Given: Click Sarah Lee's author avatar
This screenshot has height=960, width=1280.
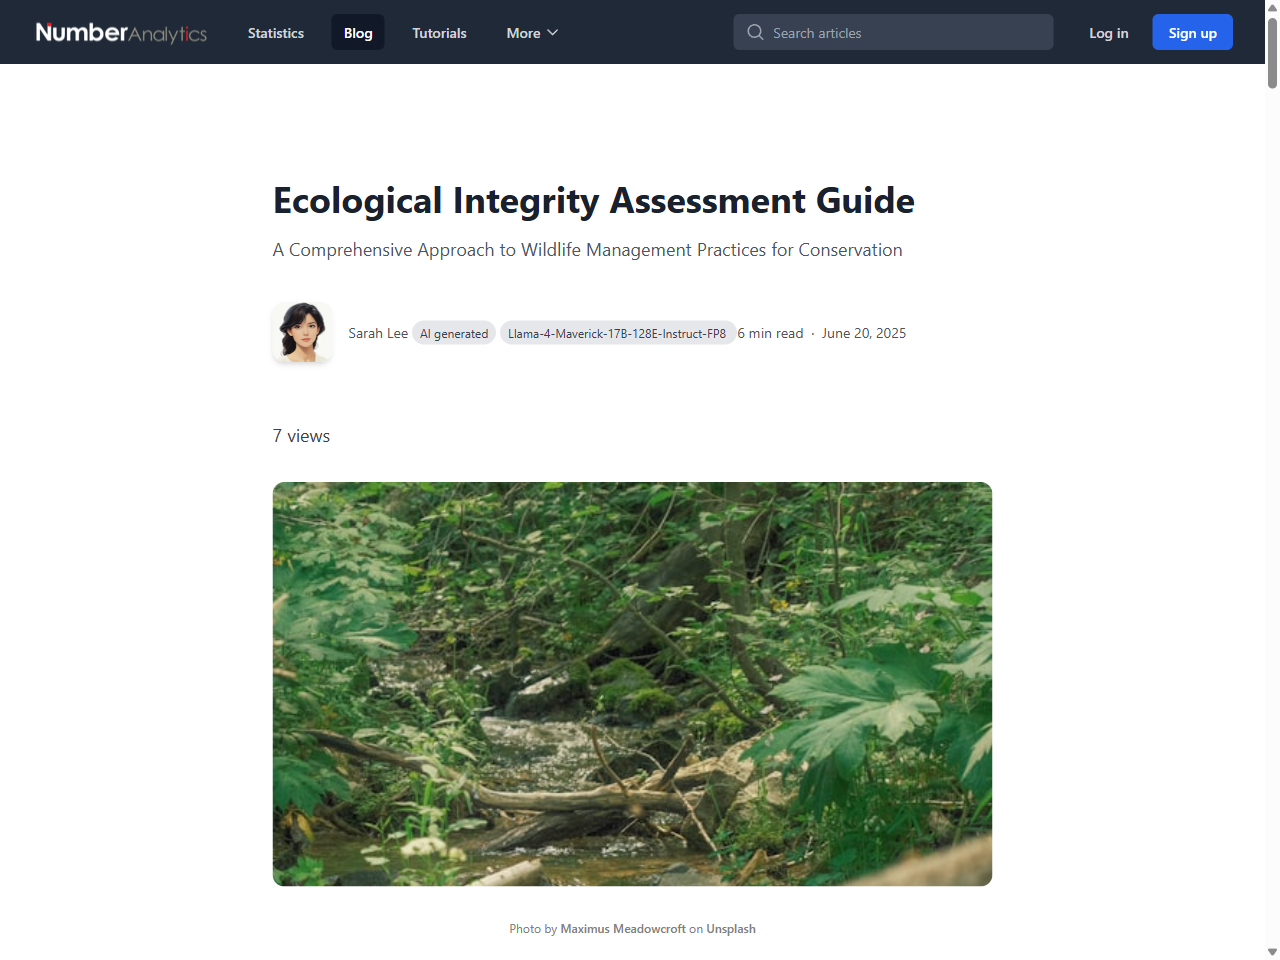Looking at the screenshot, I should coord(302,332).
